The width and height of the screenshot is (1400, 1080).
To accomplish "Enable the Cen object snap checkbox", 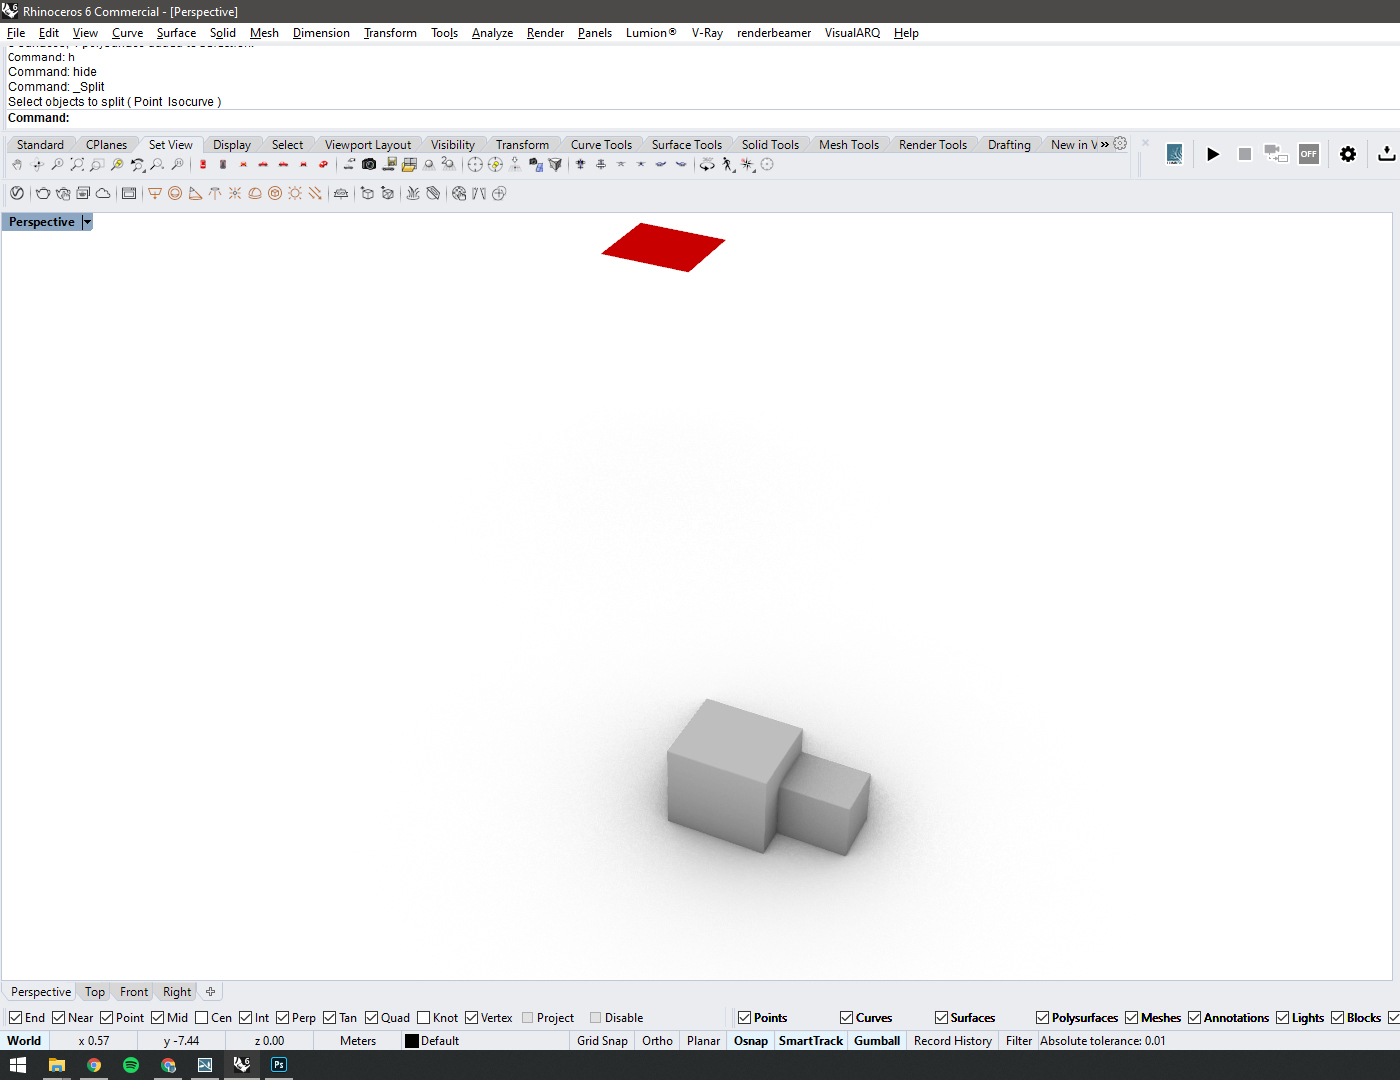I will (x=202, y=1018).
